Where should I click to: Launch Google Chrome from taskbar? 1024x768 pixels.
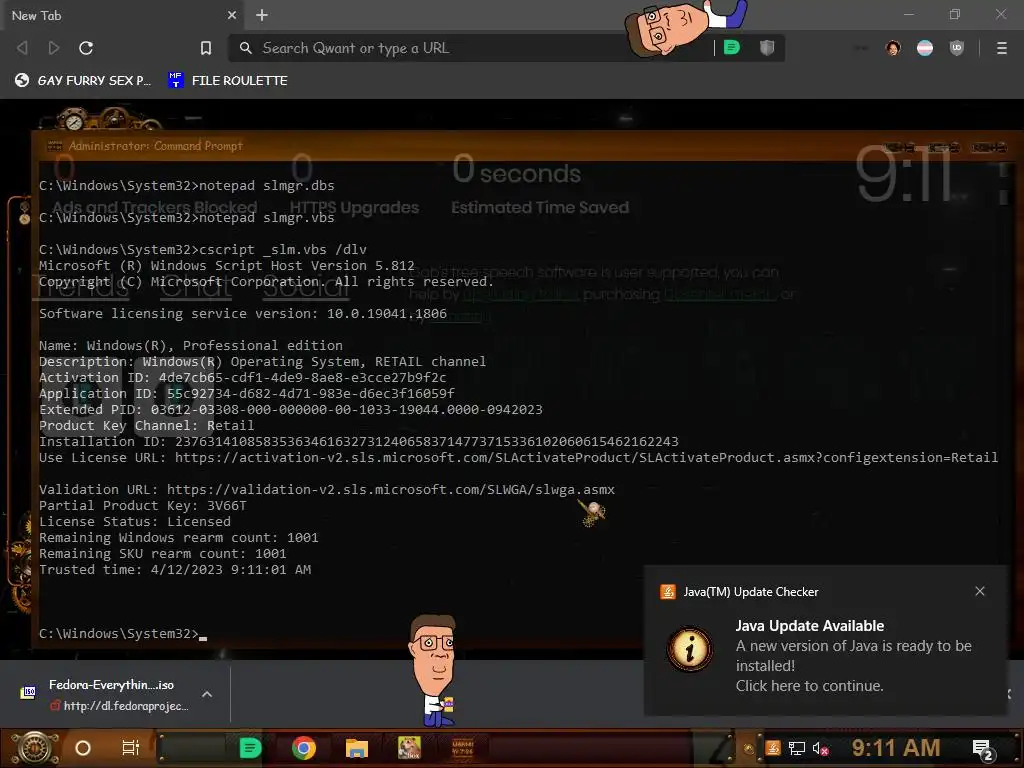[304, 748]
